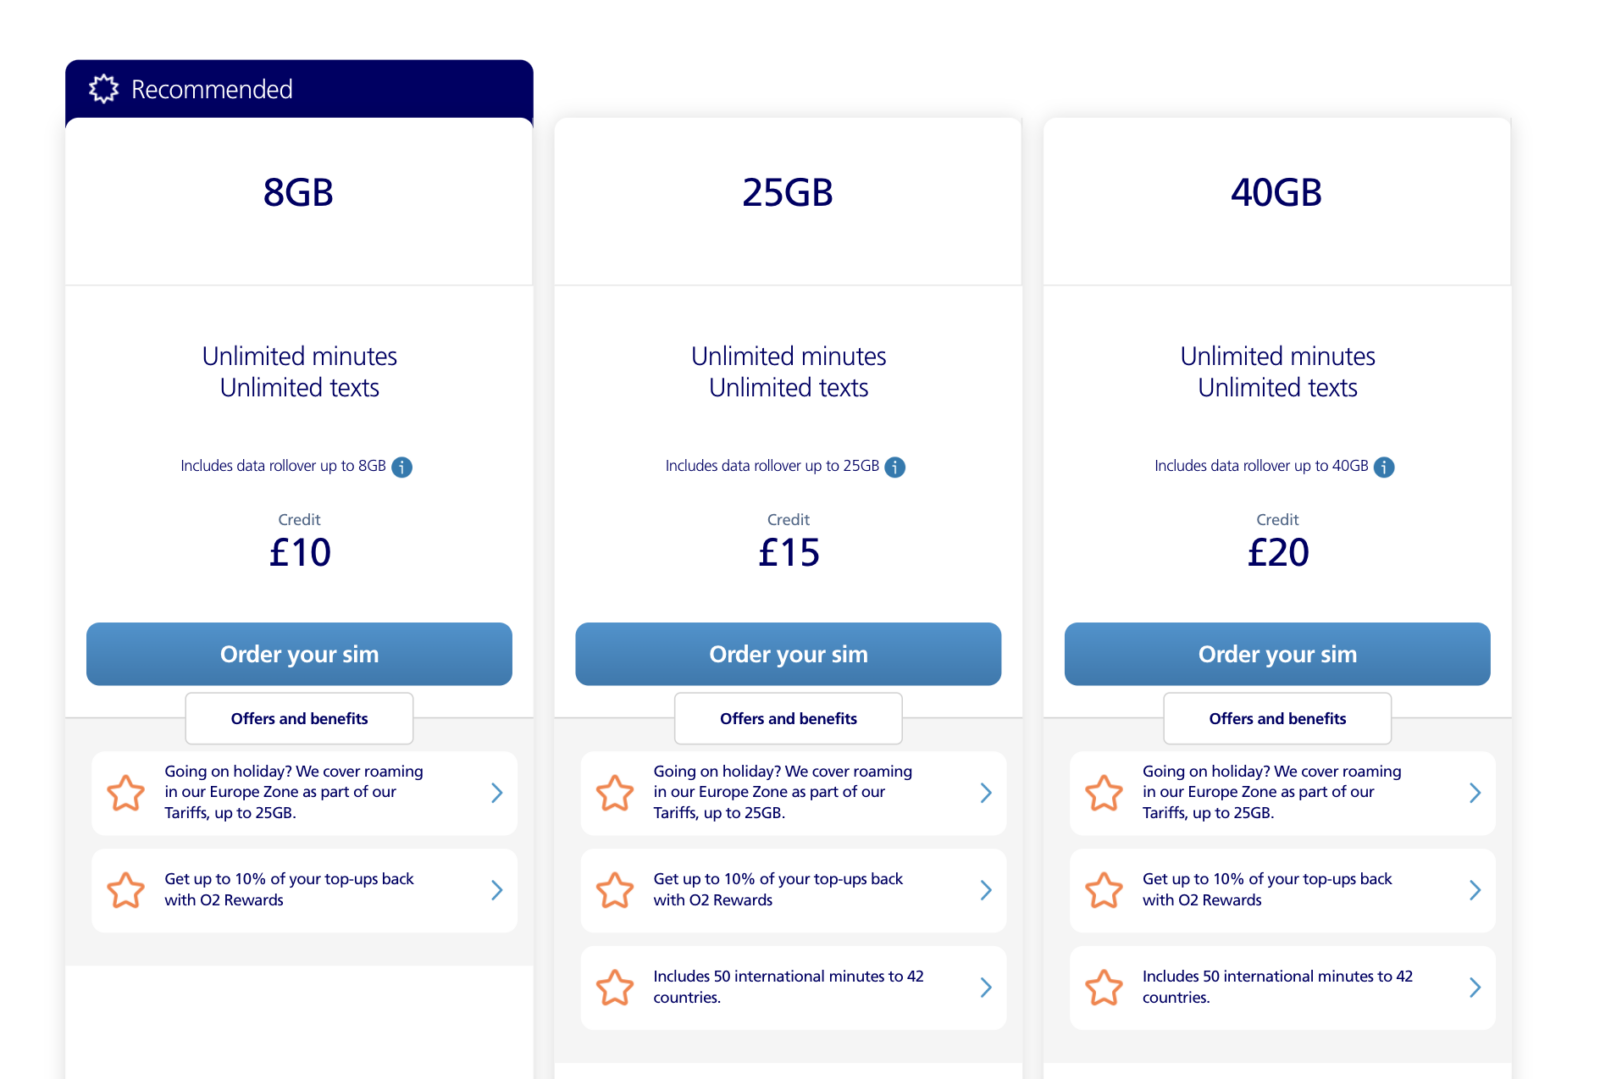
Task: Open international minutes details for 25GB plan
Action: point(986,987)
